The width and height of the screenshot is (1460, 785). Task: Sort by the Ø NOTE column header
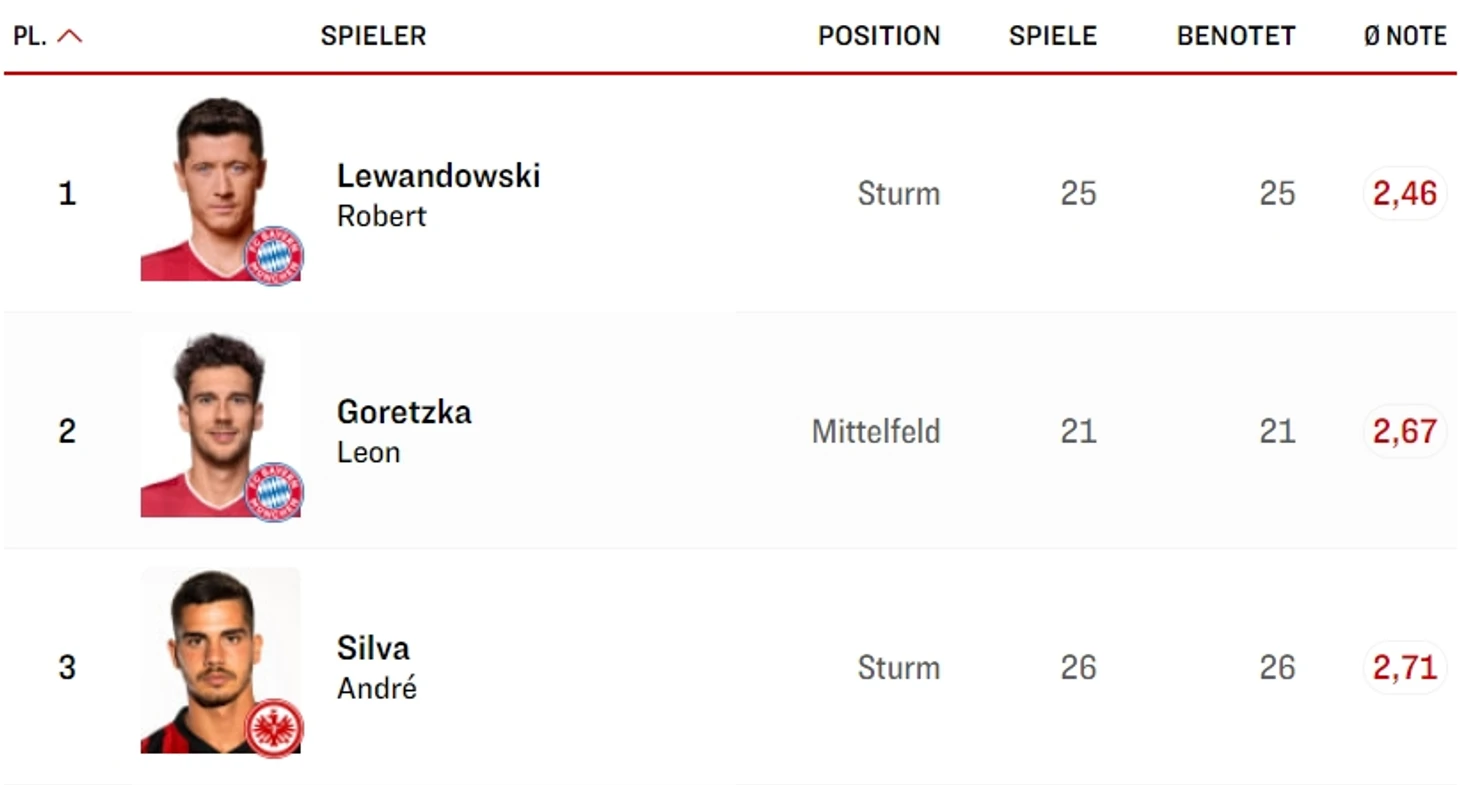pos(1405,36)
